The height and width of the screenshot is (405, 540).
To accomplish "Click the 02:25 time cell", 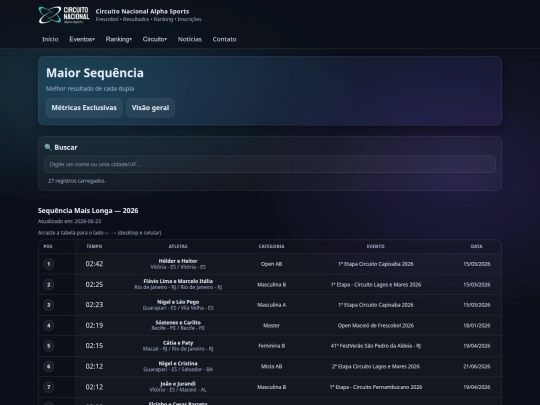I will 94,284.
